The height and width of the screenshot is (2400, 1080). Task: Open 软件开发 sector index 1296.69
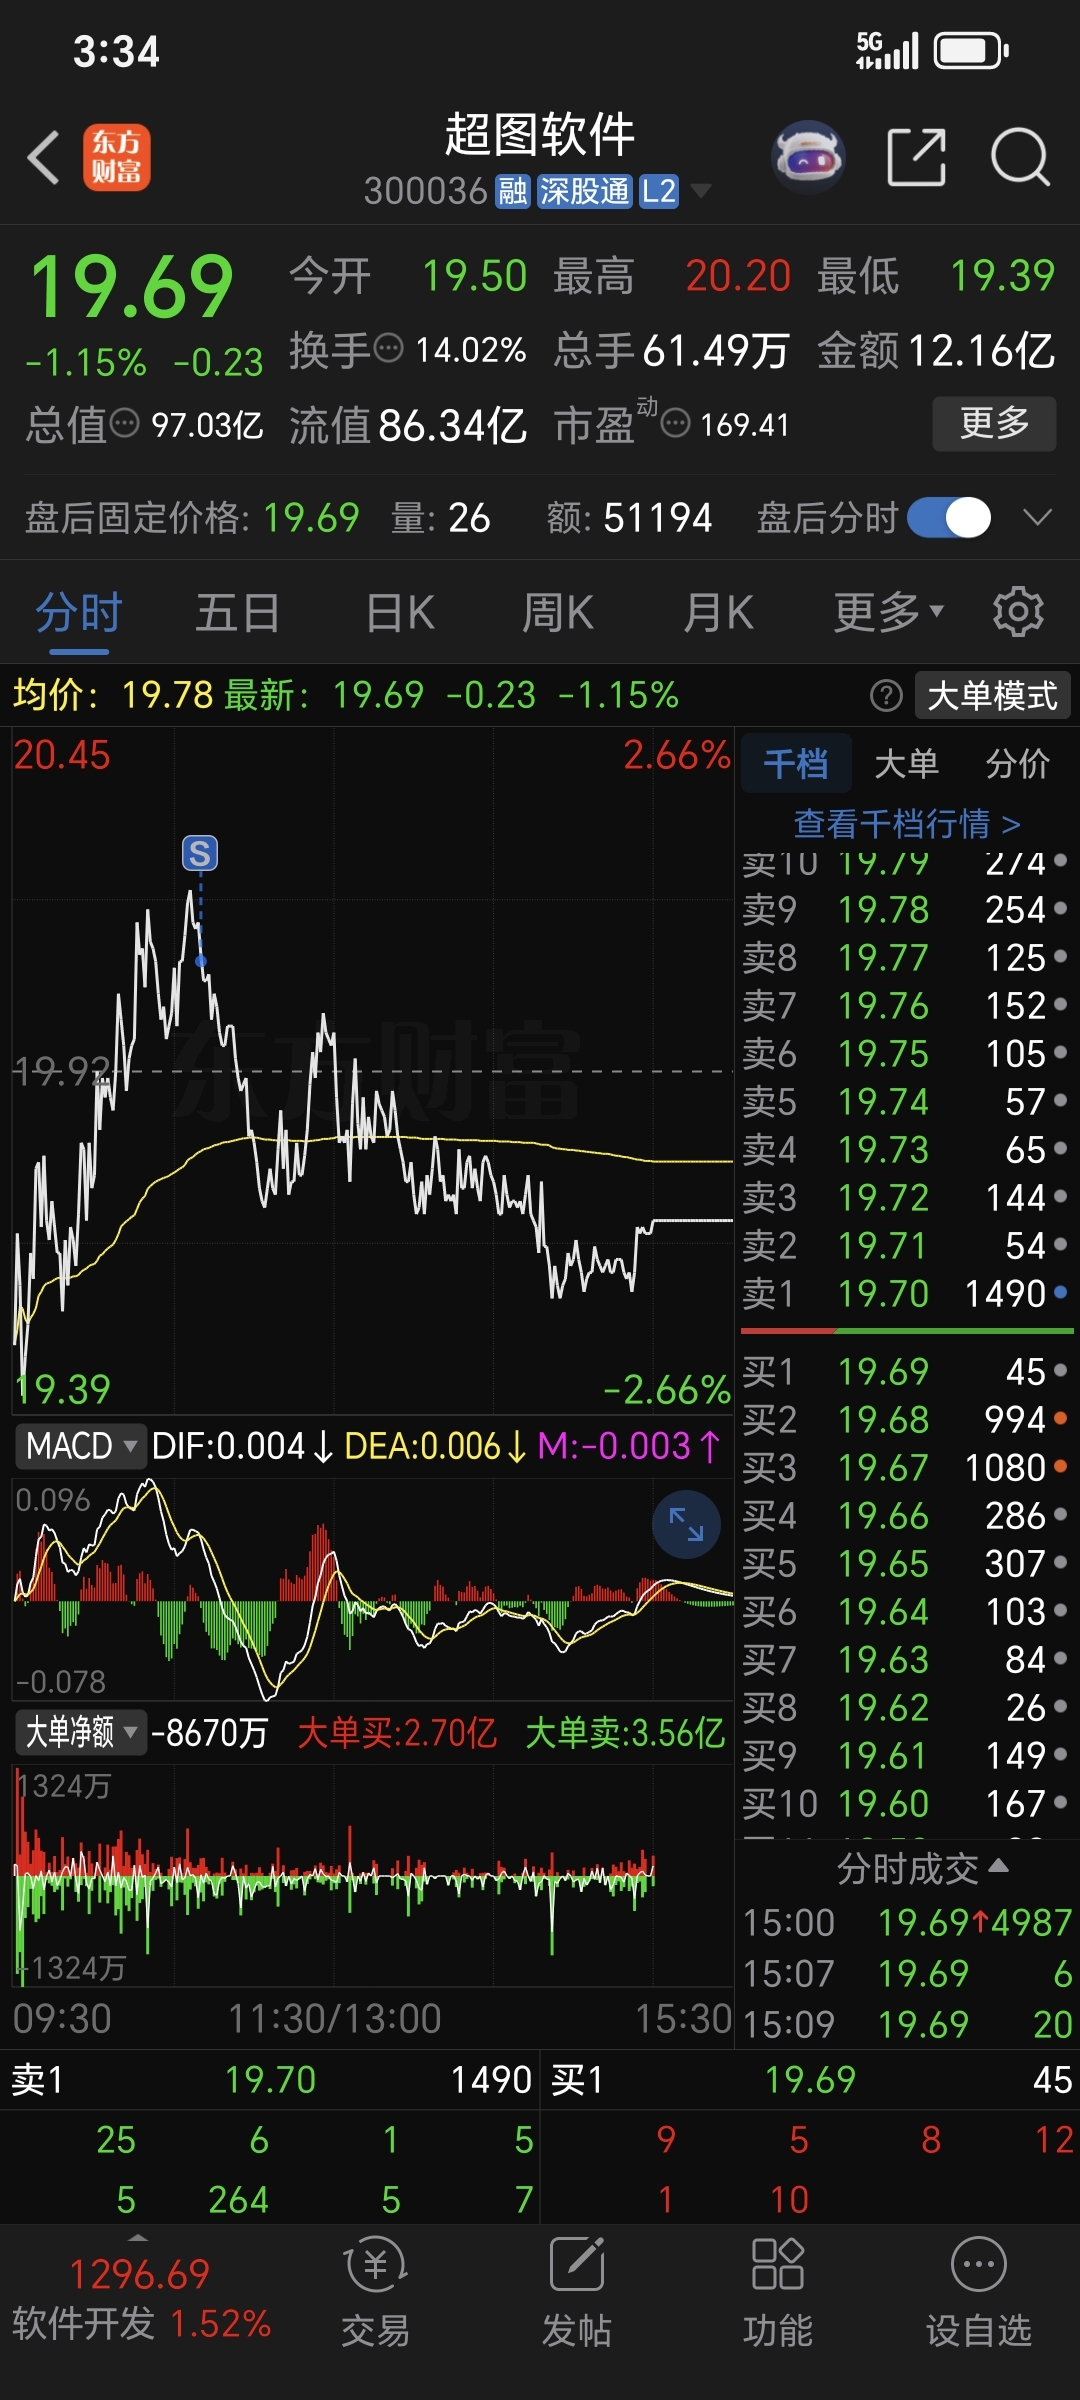tap(140, 2299)
